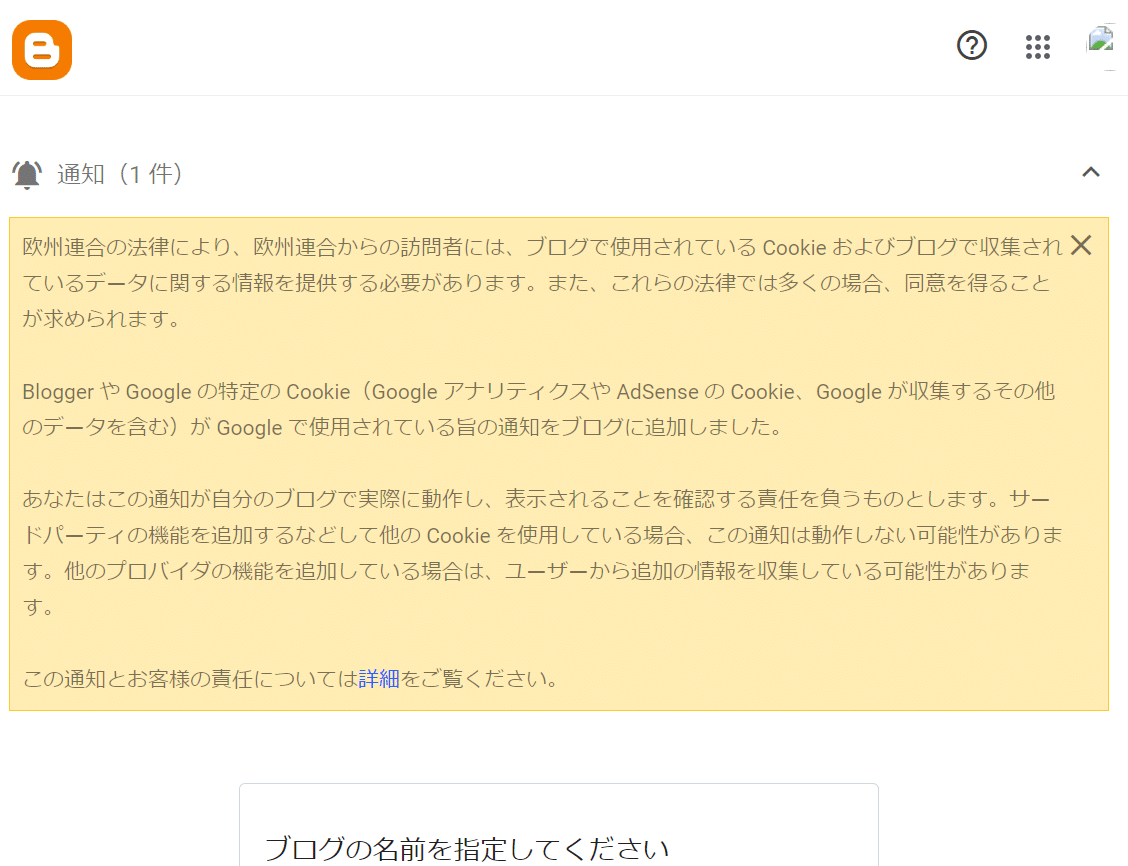Screen dimensions: 1128x866
Task: Click the 通知（1 件）heading text
Action: (119, 174)
